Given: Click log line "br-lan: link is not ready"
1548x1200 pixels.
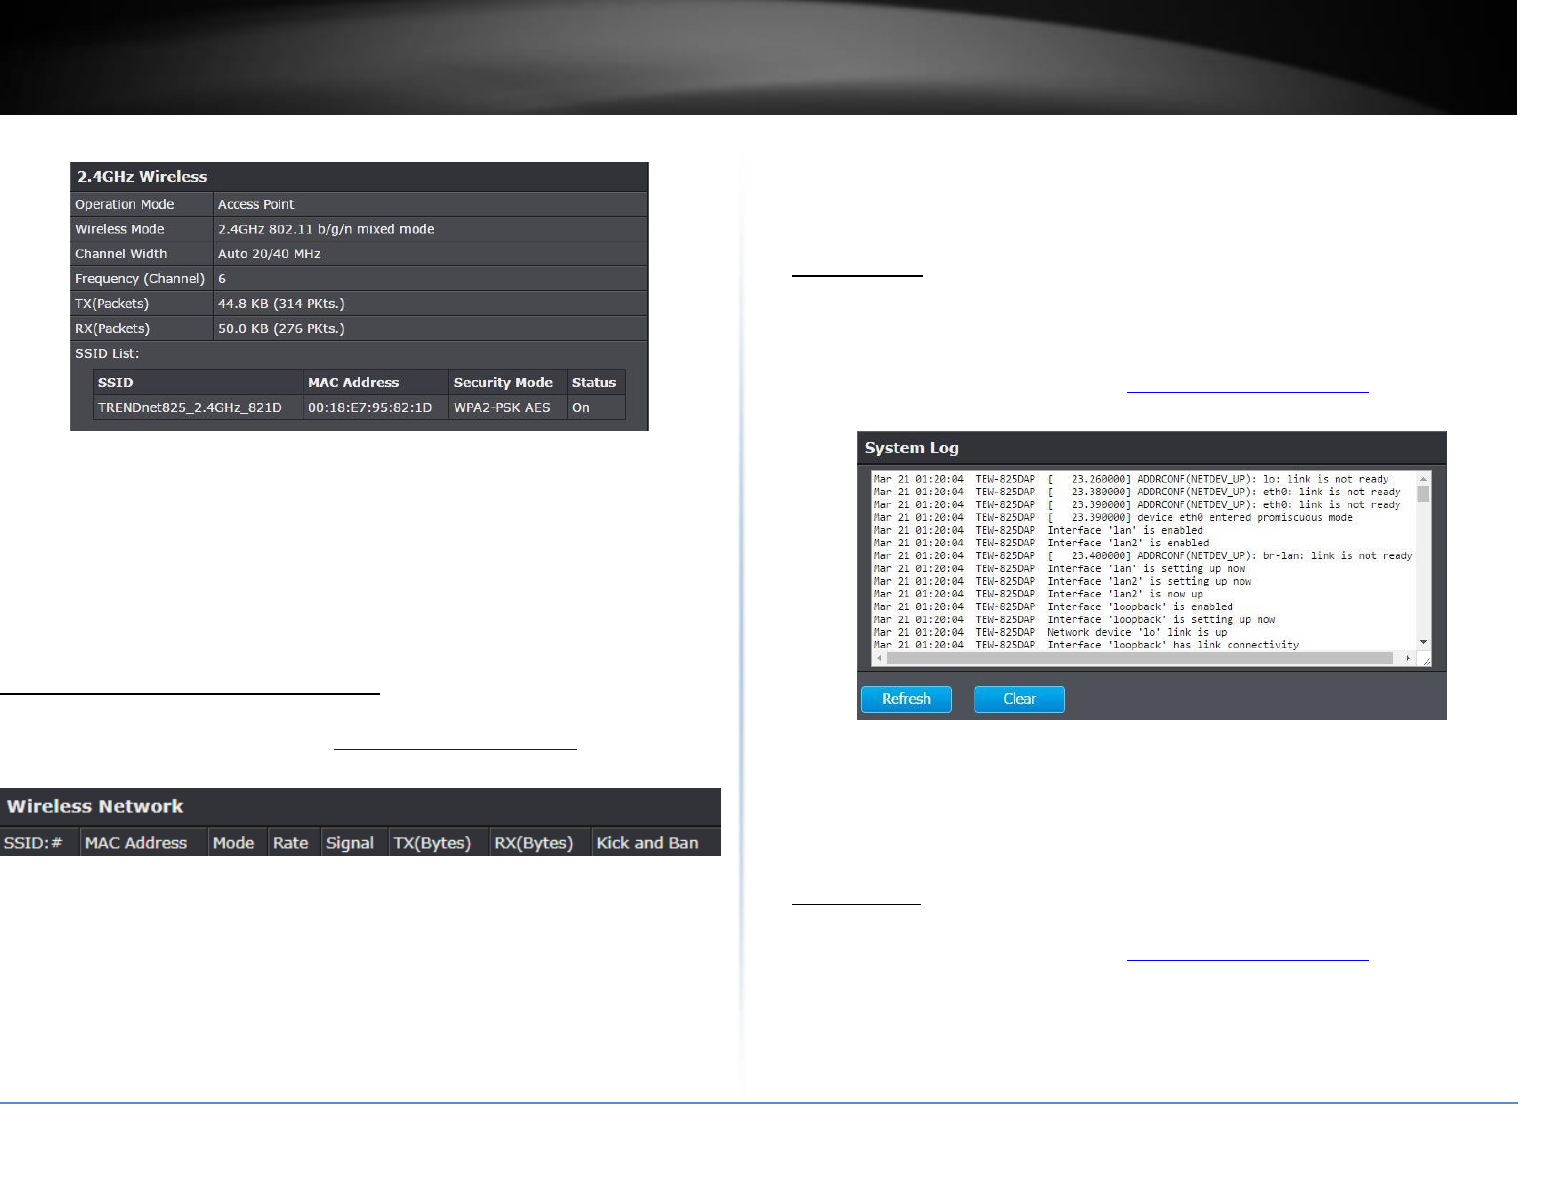Looking at the screenshot, I should (x=1143, y=556).
